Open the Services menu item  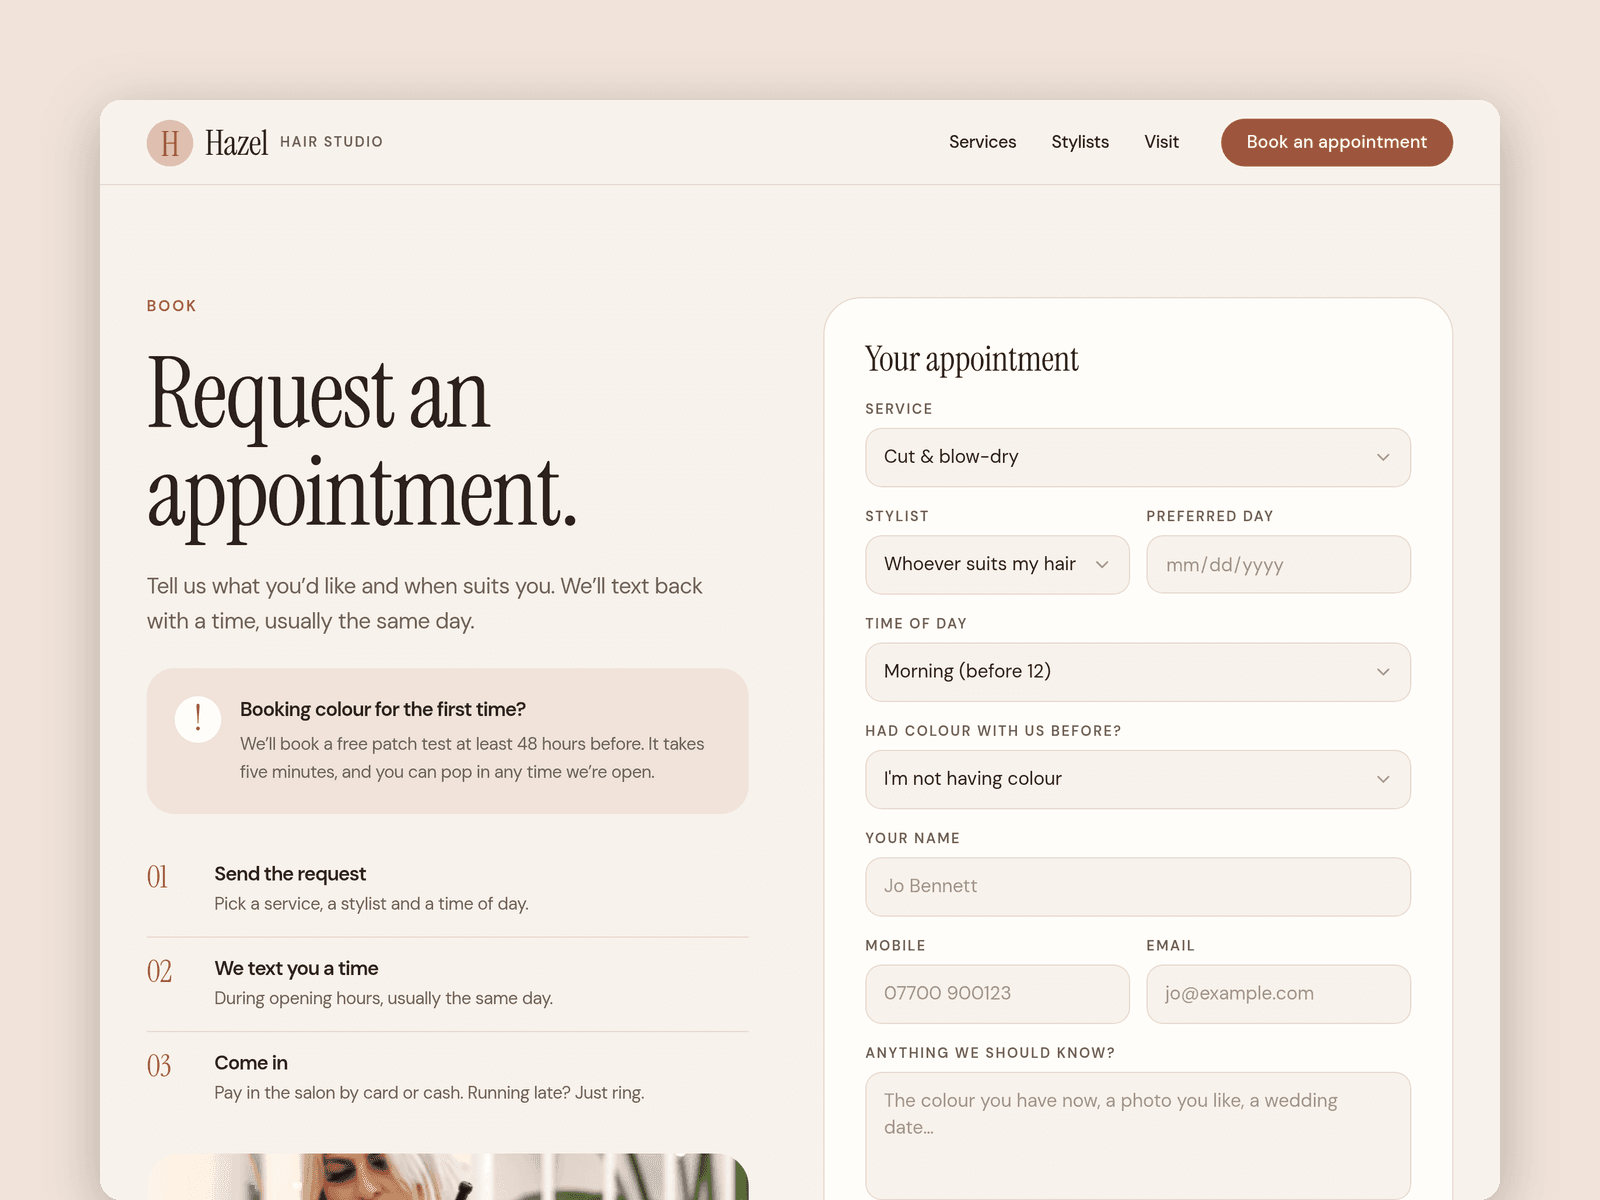coord(982,142)
